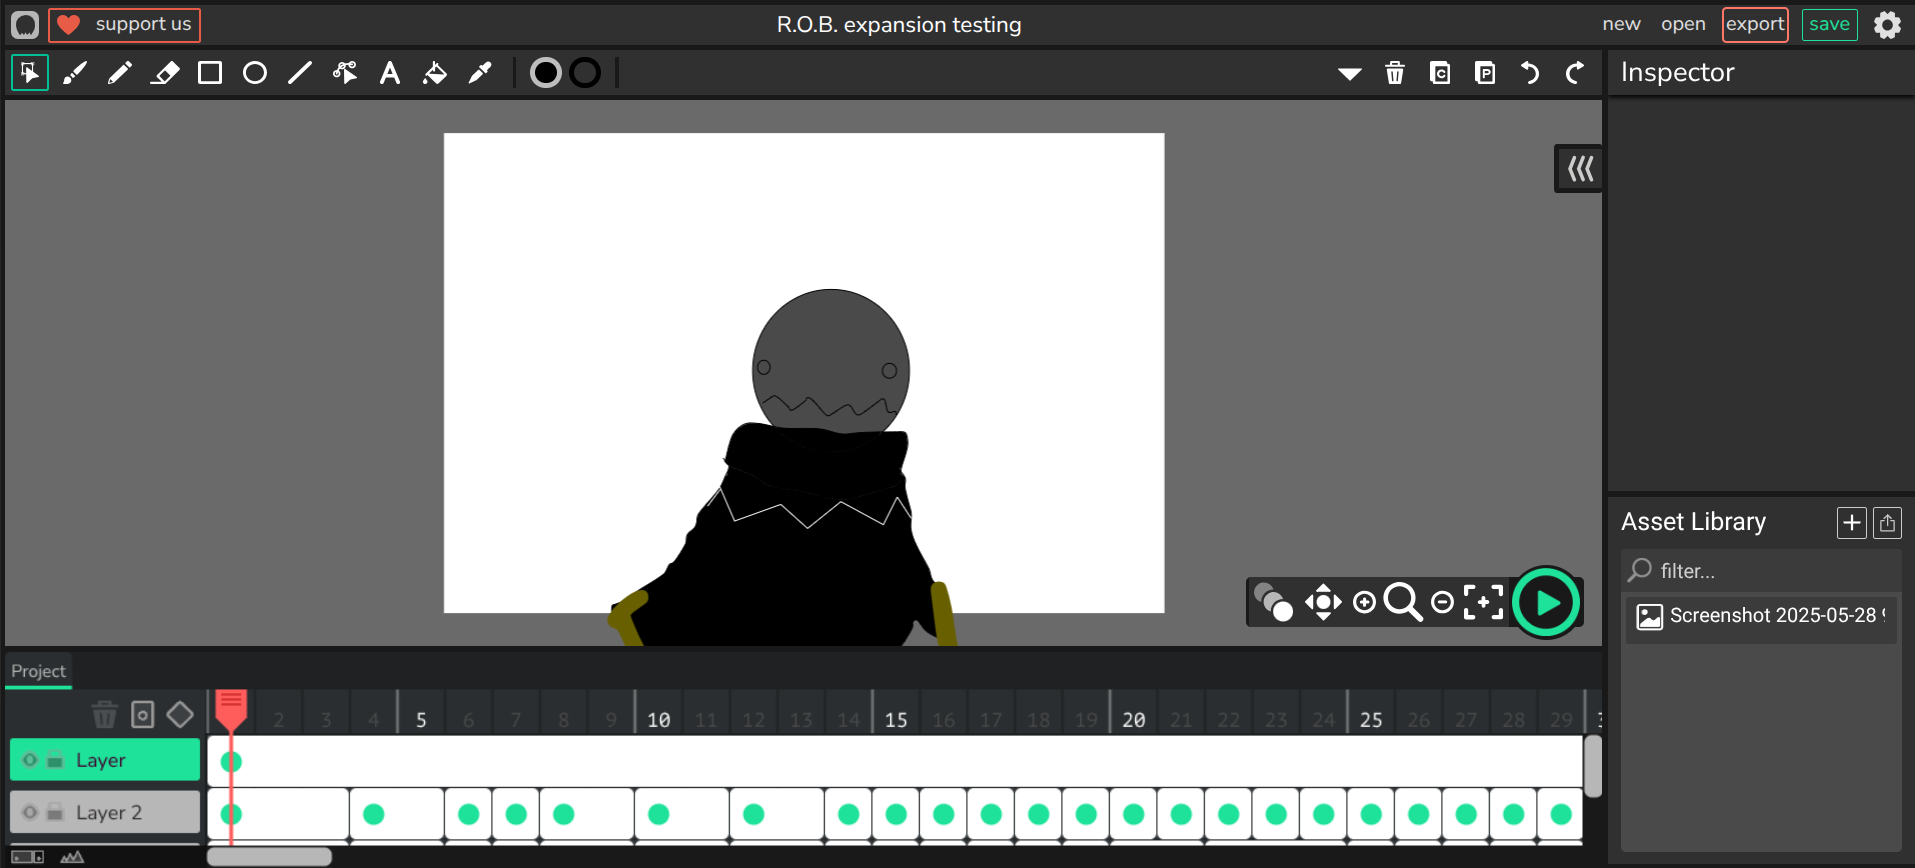This screenshot has height=868, width=1915.
Task: Click the Asset Library filter field
Action: pos(1770,571)
